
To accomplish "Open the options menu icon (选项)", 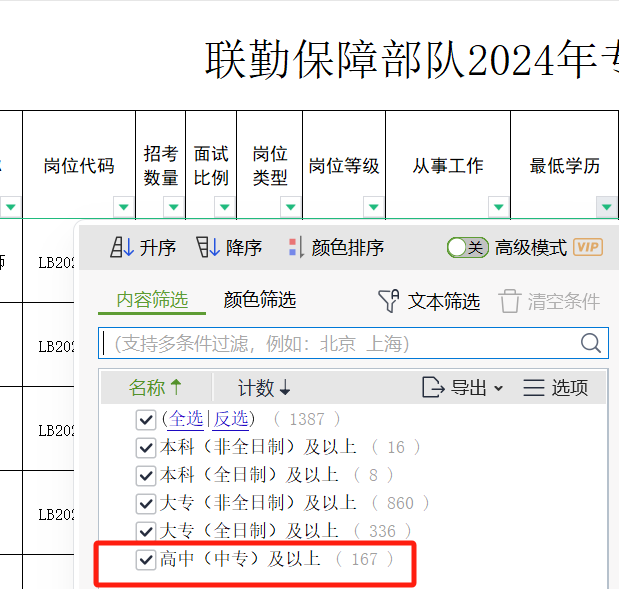I will point(534,388).
